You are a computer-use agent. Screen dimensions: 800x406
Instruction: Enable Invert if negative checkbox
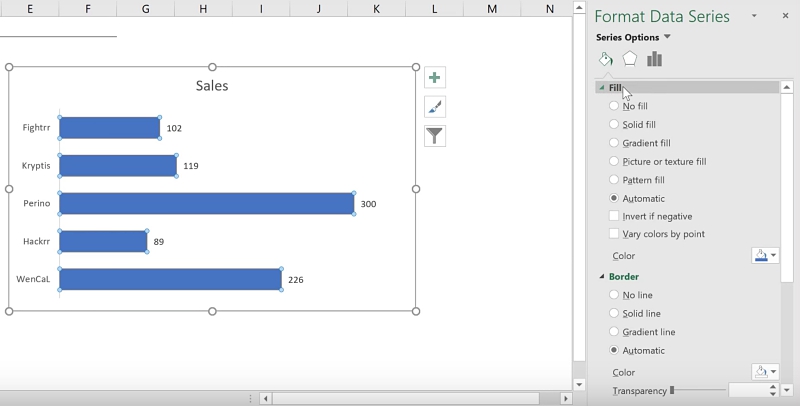[614, 216]
